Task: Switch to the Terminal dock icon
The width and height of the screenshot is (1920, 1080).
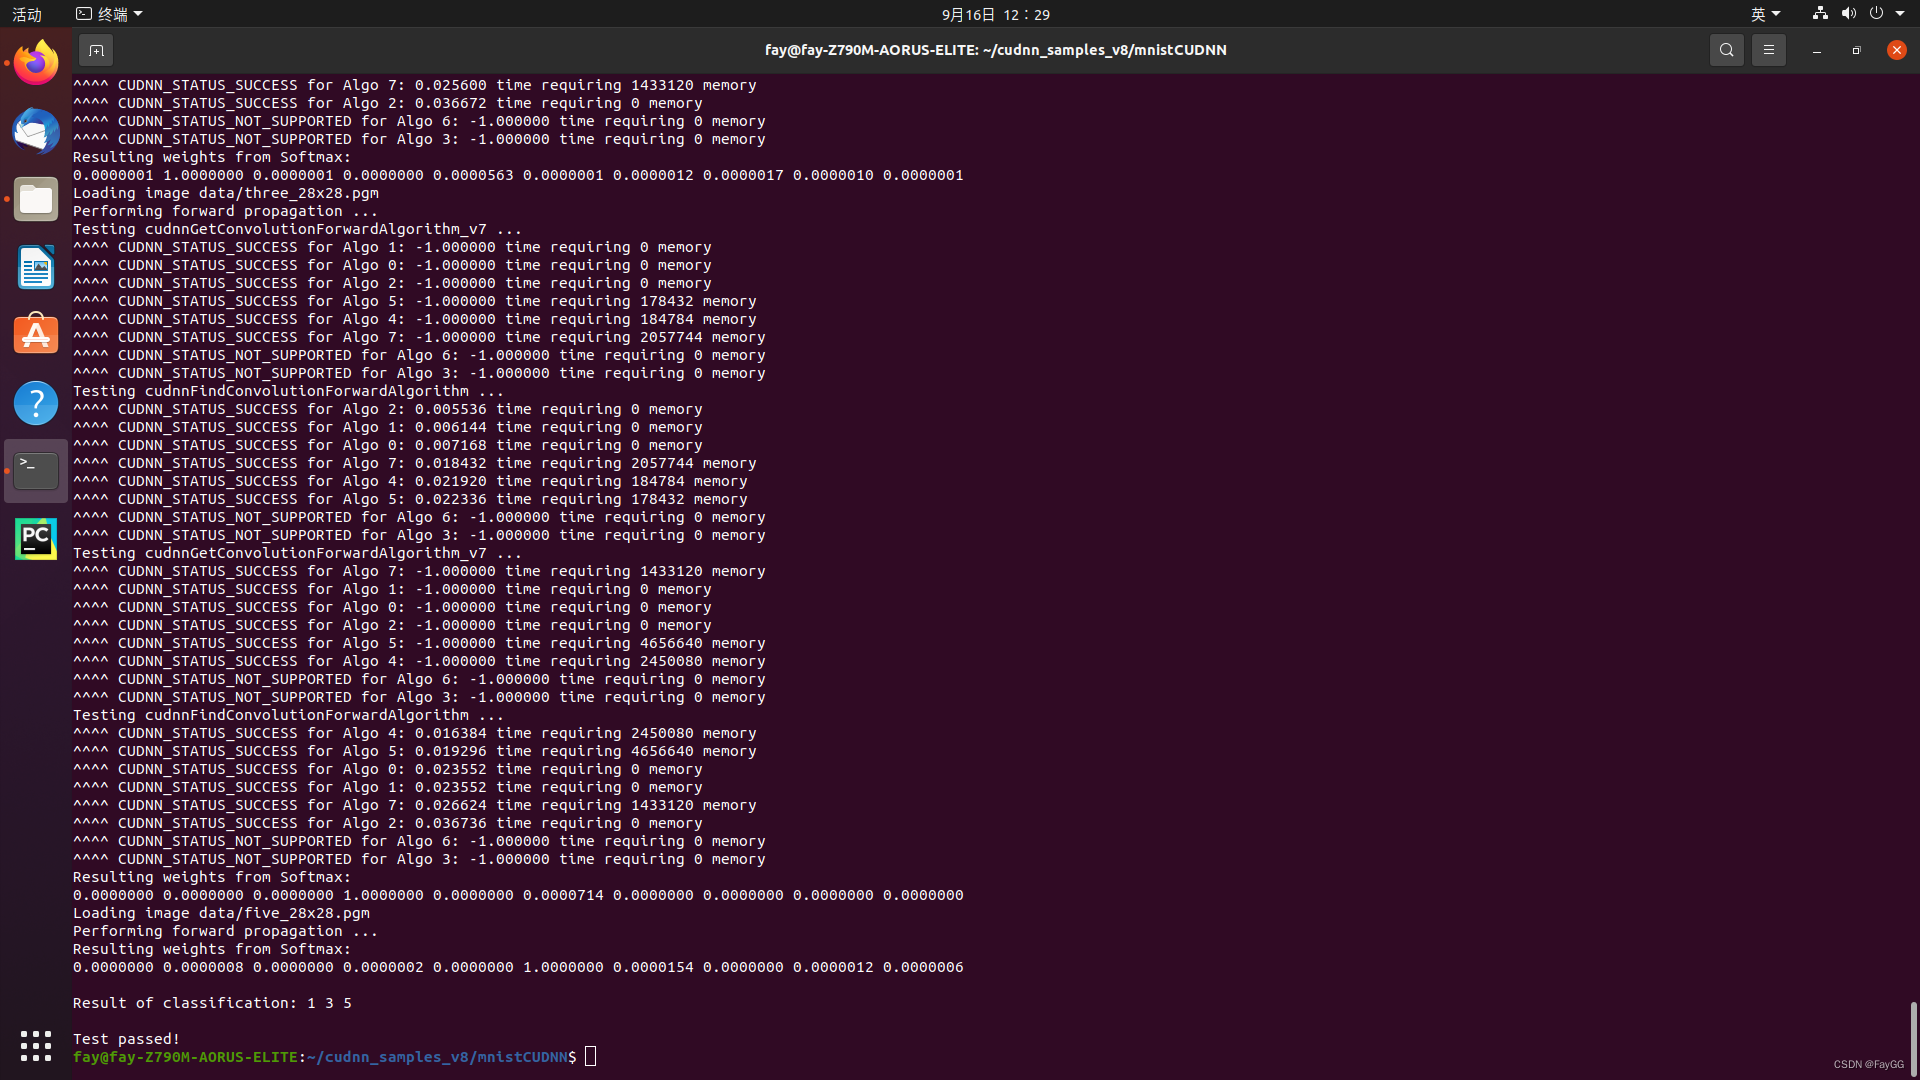Action: (36, 471)
